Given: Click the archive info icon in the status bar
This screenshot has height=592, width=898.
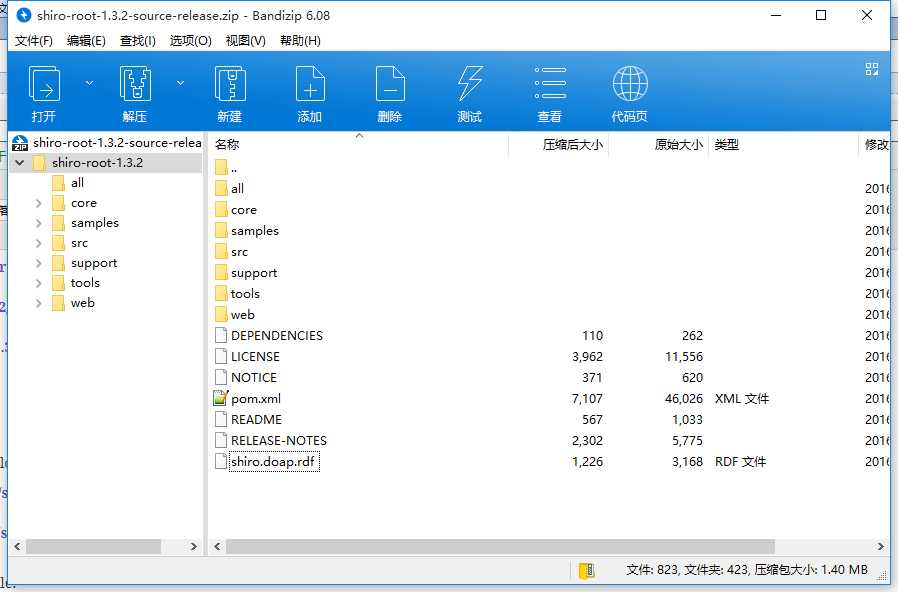Looking at the screenshot, I should [x=586, y=570].
